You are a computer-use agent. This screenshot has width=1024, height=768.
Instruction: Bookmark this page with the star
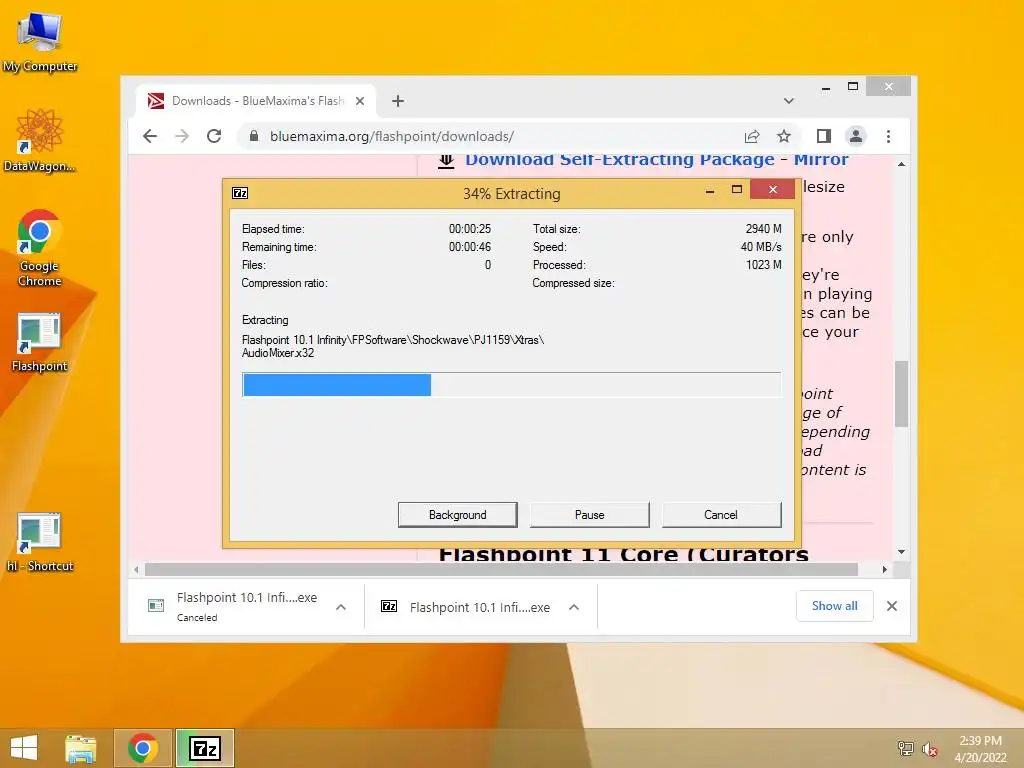[x=784, y=136]
